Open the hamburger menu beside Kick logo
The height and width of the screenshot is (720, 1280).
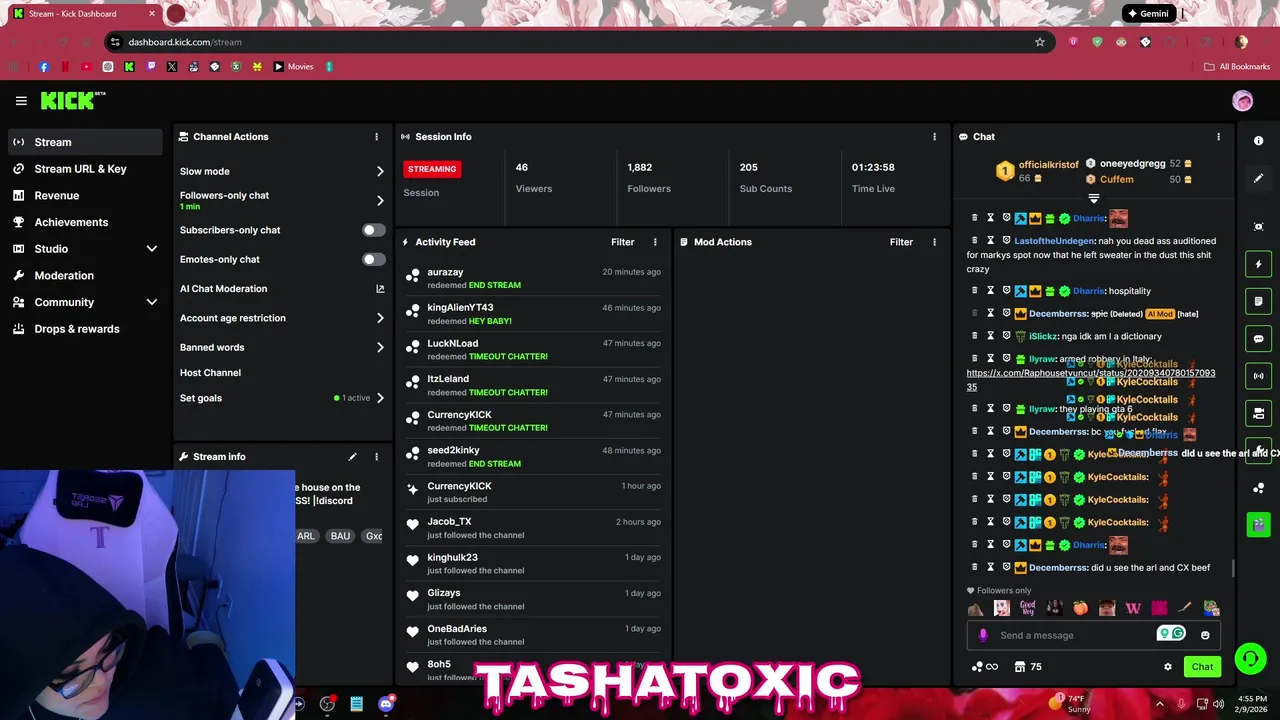[21, 101]
